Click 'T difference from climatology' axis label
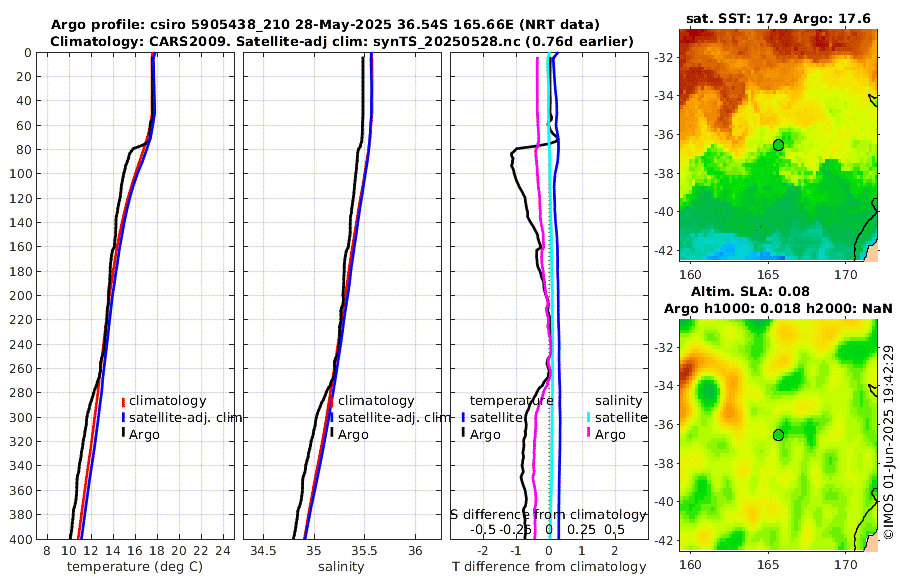Viewport: 900px width, 580px height. [549, 567]
